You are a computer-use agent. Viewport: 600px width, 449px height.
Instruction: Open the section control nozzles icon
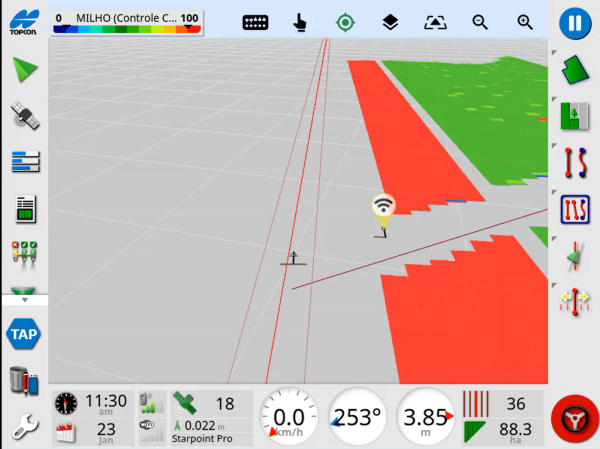coord(24,254)
